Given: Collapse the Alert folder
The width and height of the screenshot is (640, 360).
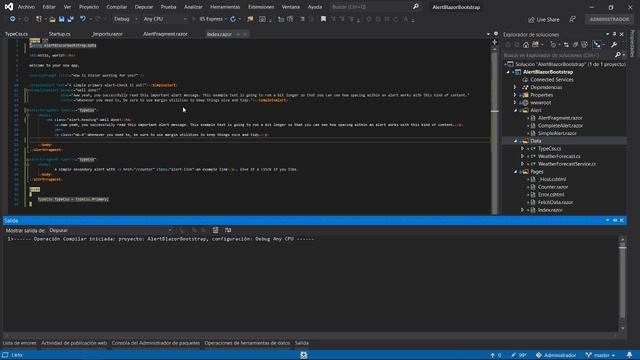Looking at the screenshot, I should point(515,110).
